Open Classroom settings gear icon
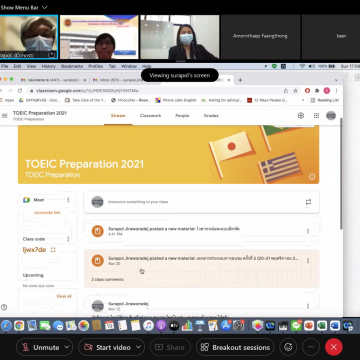 pyautogui.click(x=301, y=116)
